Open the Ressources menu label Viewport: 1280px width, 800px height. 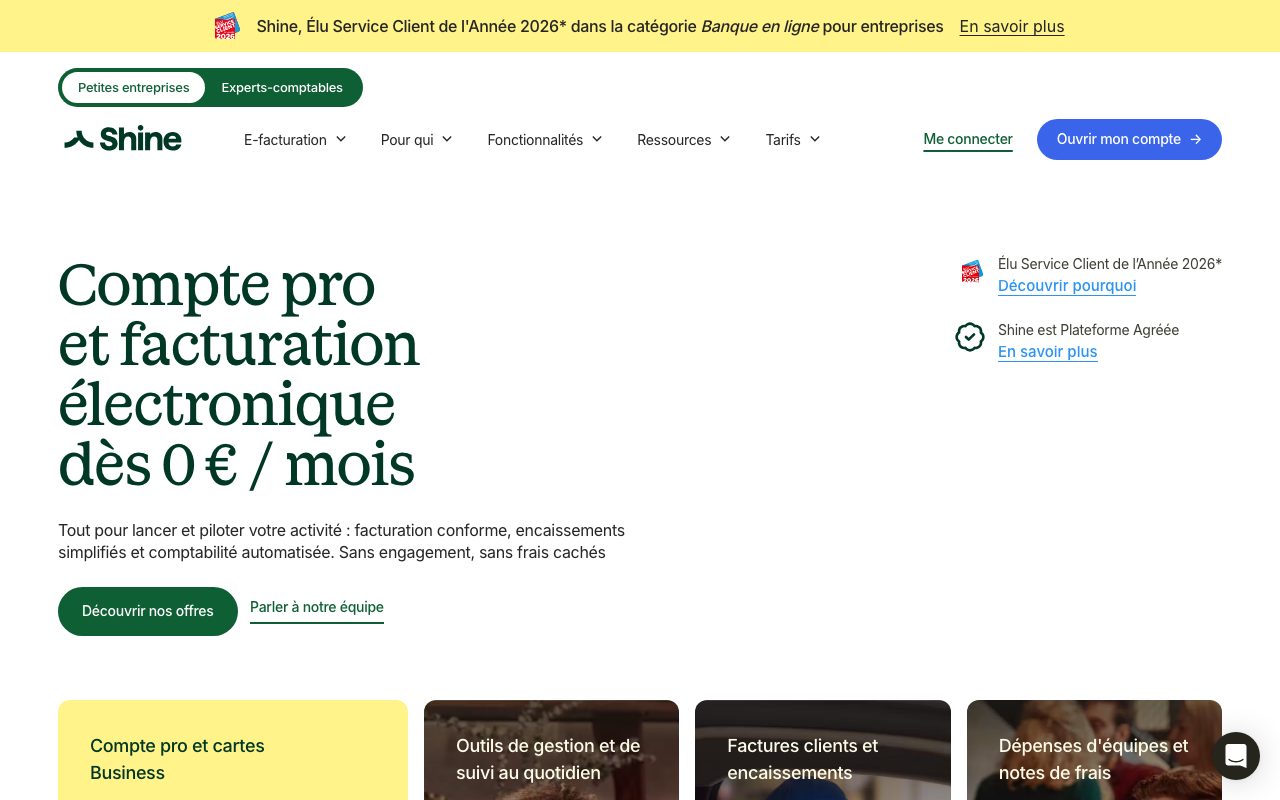[674, 140]
